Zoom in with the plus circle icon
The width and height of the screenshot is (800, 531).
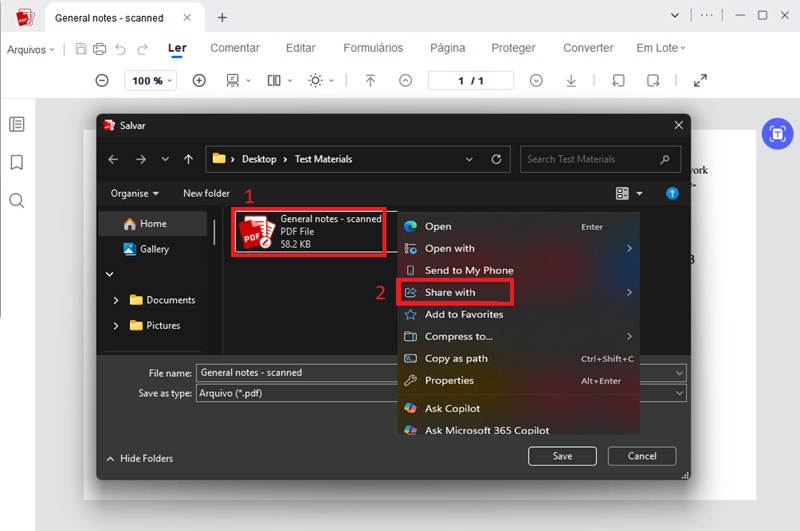[x=199, y=80]
